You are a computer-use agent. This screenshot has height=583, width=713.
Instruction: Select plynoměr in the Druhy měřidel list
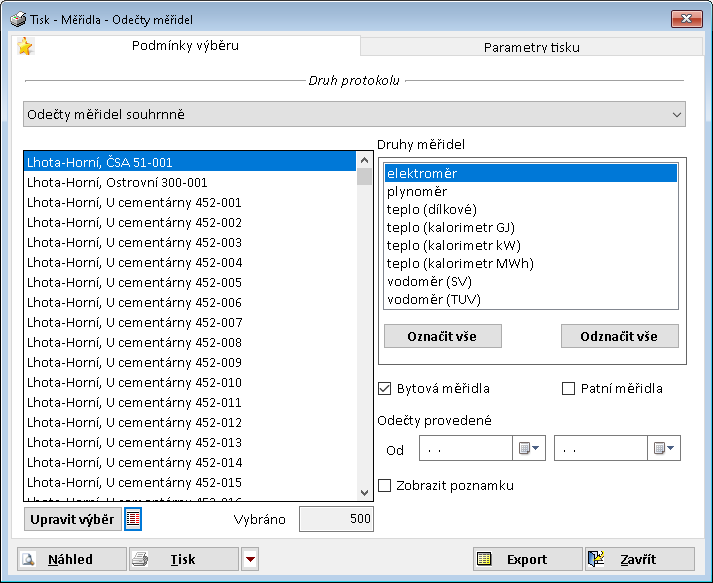417,192
